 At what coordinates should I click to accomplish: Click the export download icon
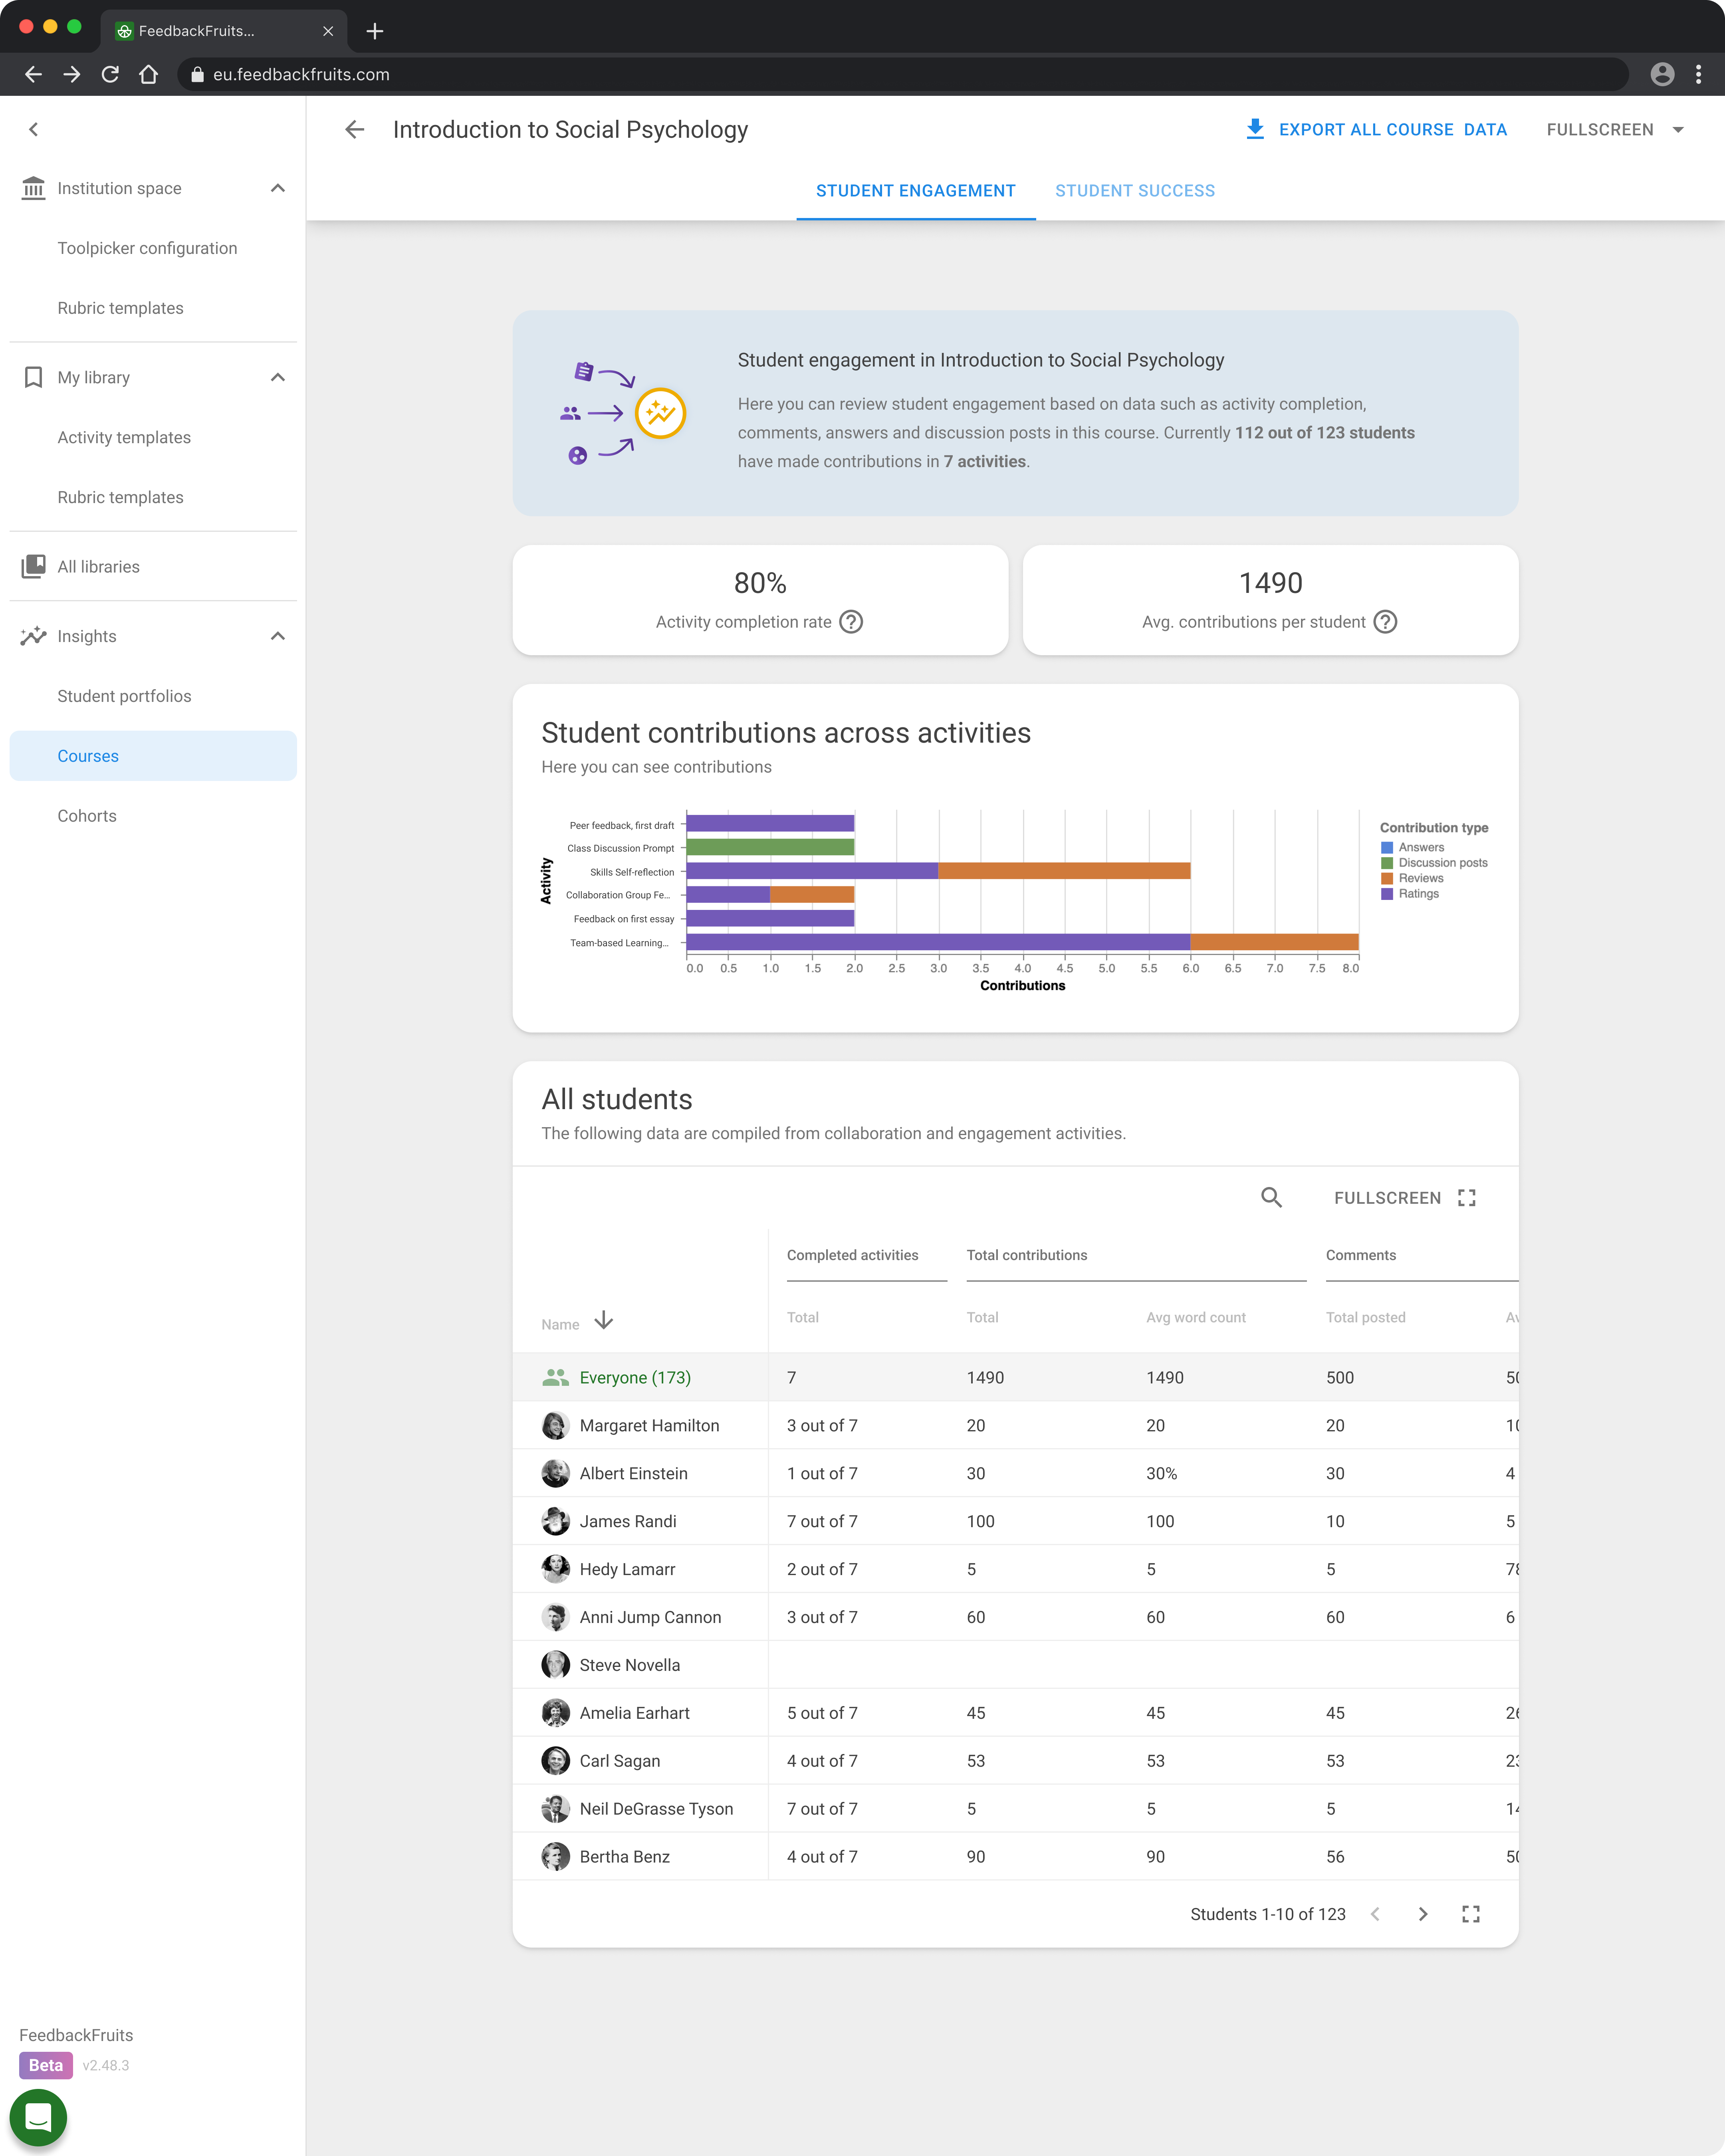[1255, 129]
